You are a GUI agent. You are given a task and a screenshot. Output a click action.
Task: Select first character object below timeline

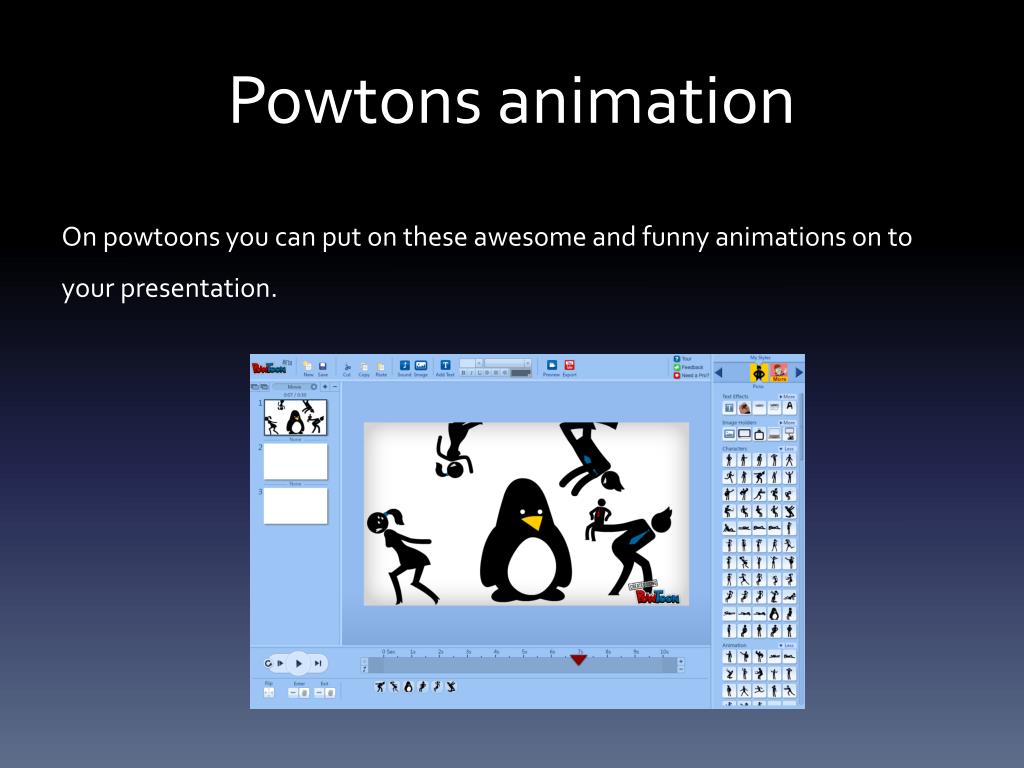pos(380,687)
